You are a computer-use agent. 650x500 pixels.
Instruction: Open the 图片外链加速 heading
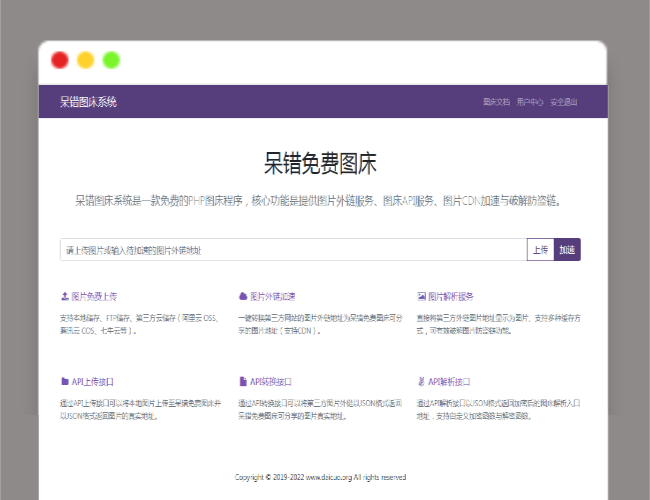point(272,296)
